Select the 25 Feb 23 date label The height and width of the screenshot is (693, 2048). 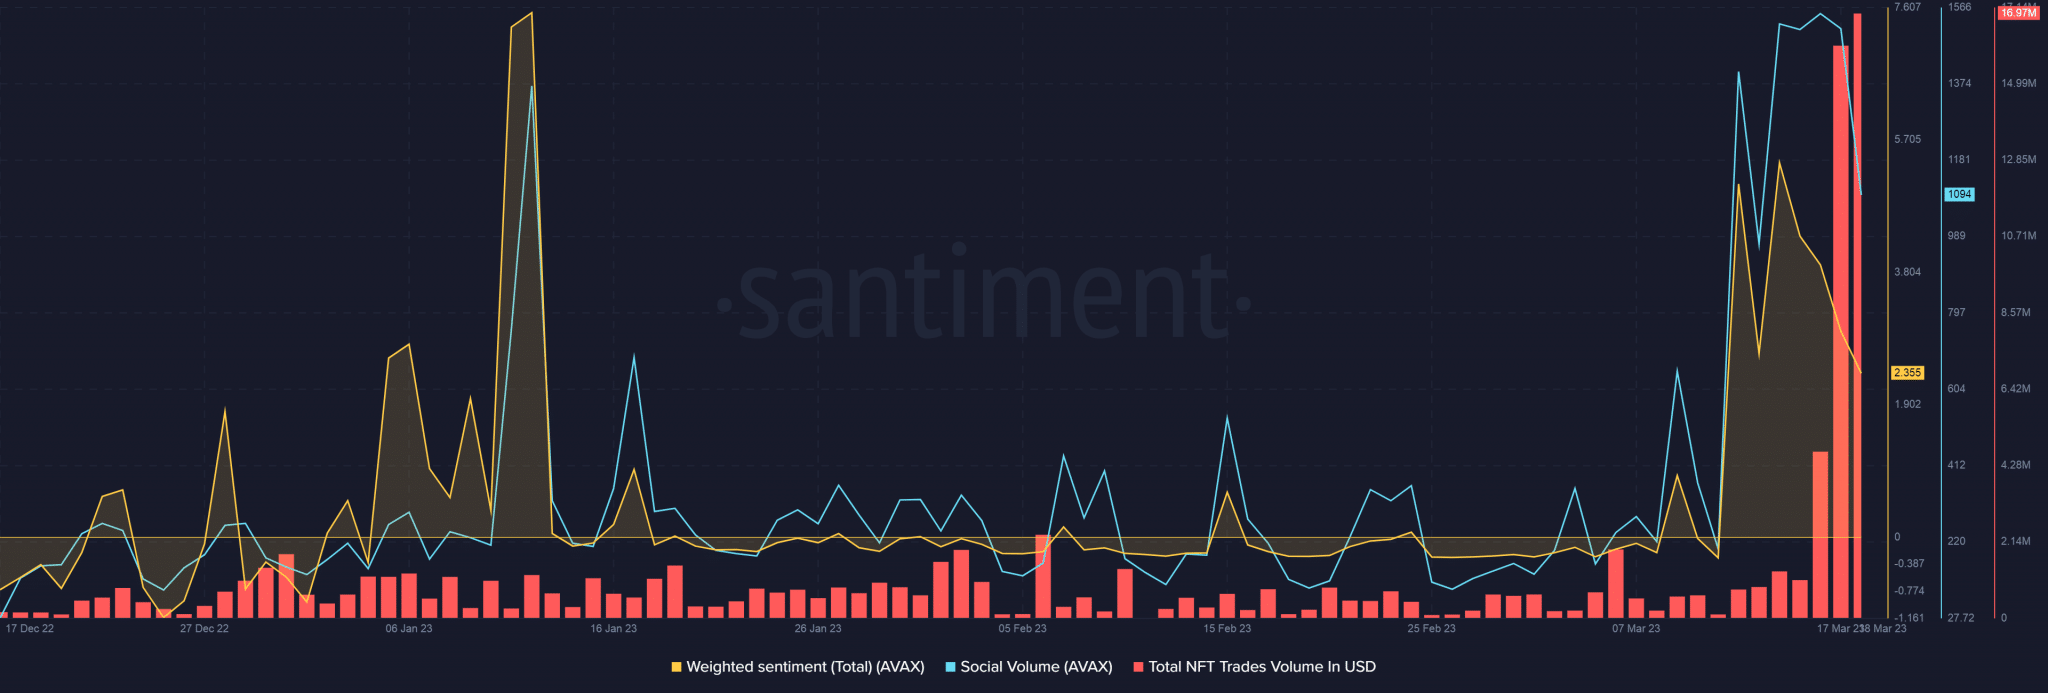(1431, 629)
